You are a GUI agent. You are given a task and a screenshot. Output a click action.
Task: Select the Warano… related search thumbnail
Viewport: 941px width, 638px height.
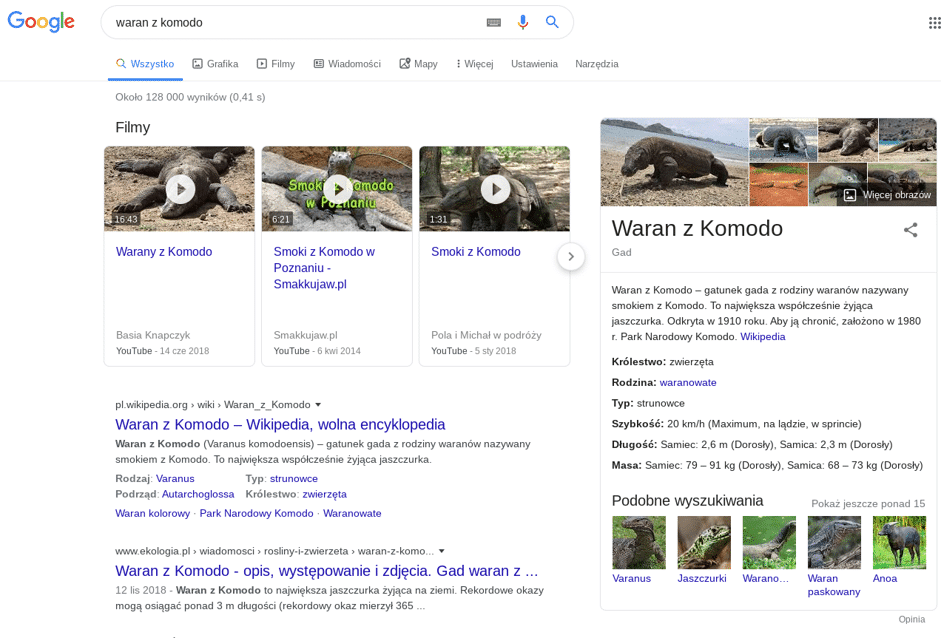(x=769, y=543)
